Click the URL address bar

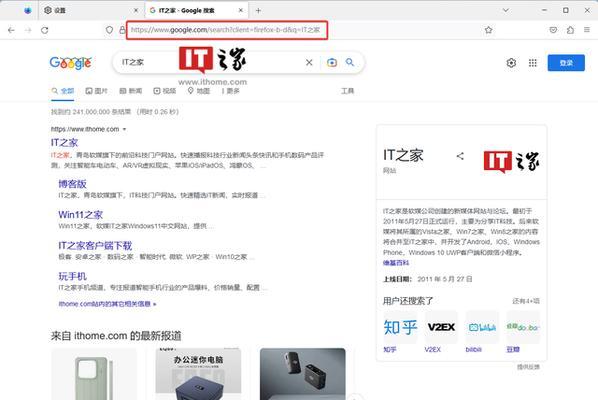click(x=227, y=30)
